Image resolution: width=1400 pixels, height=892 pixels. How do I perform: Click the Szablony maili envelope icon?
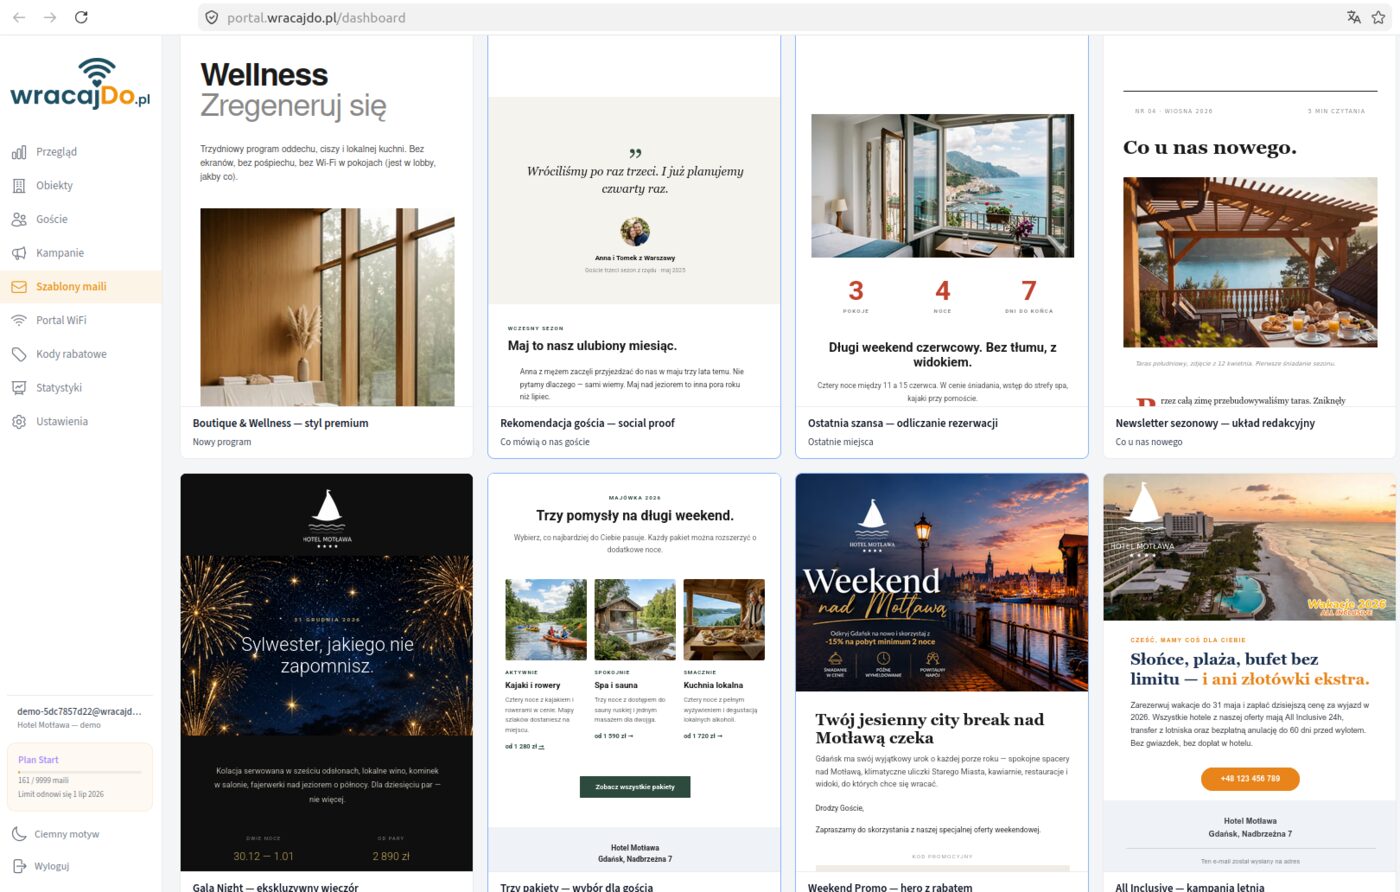click(19, 287)
